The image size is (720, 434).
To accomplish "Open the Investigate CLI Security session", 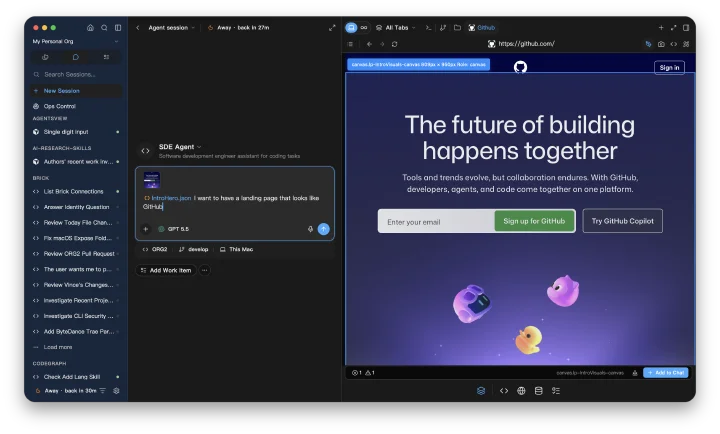I will click(76, 316).
